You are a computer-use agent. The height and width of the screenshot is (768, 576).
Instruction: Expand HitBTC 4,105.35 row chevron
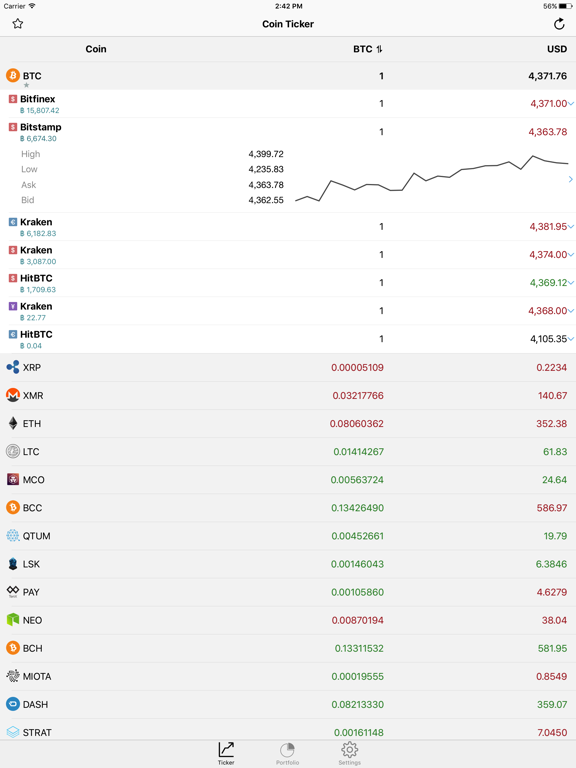tap(571, 338)
